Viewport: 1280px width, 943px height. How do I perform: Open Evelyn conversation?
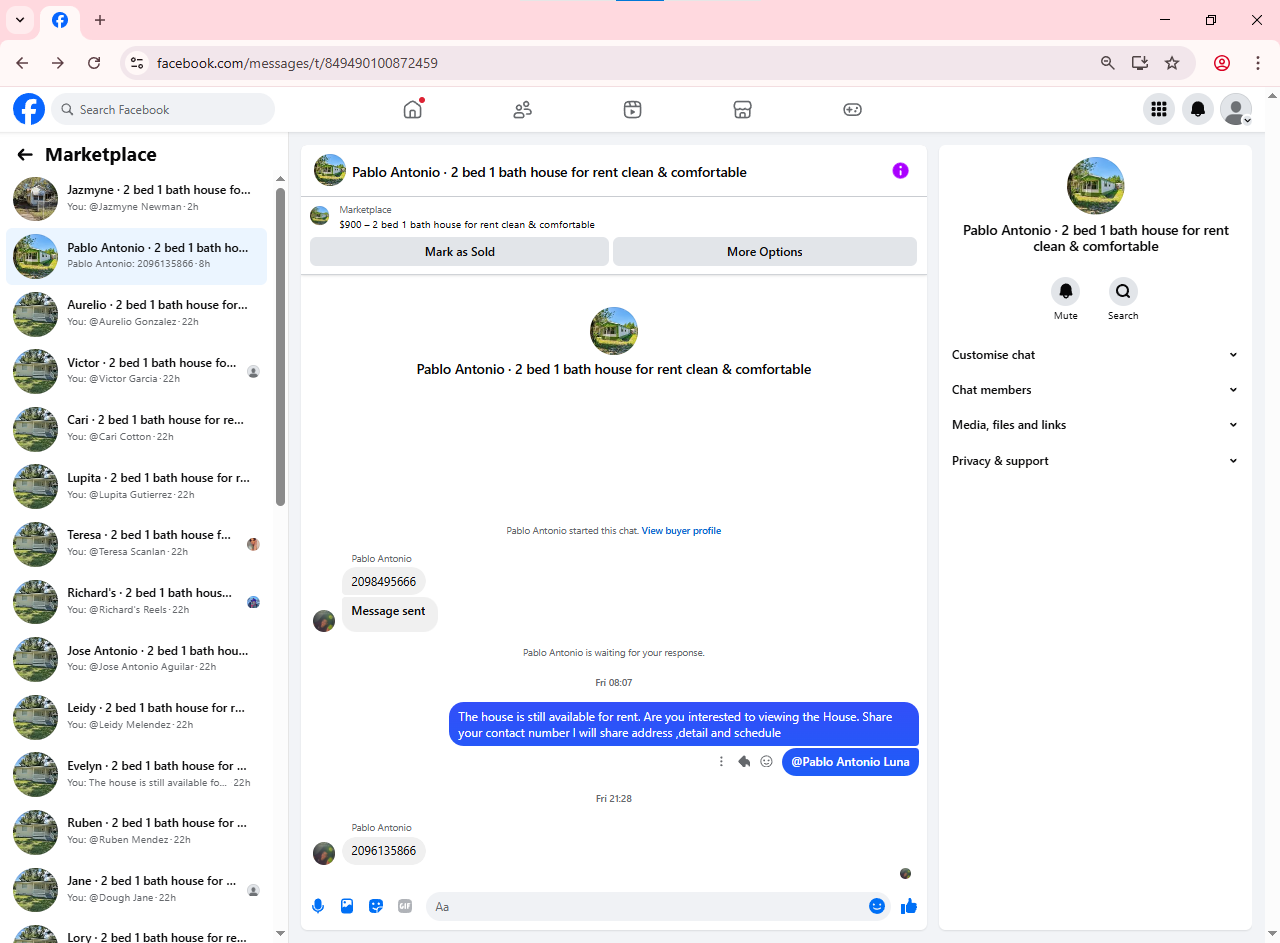(x=137, y=774)
